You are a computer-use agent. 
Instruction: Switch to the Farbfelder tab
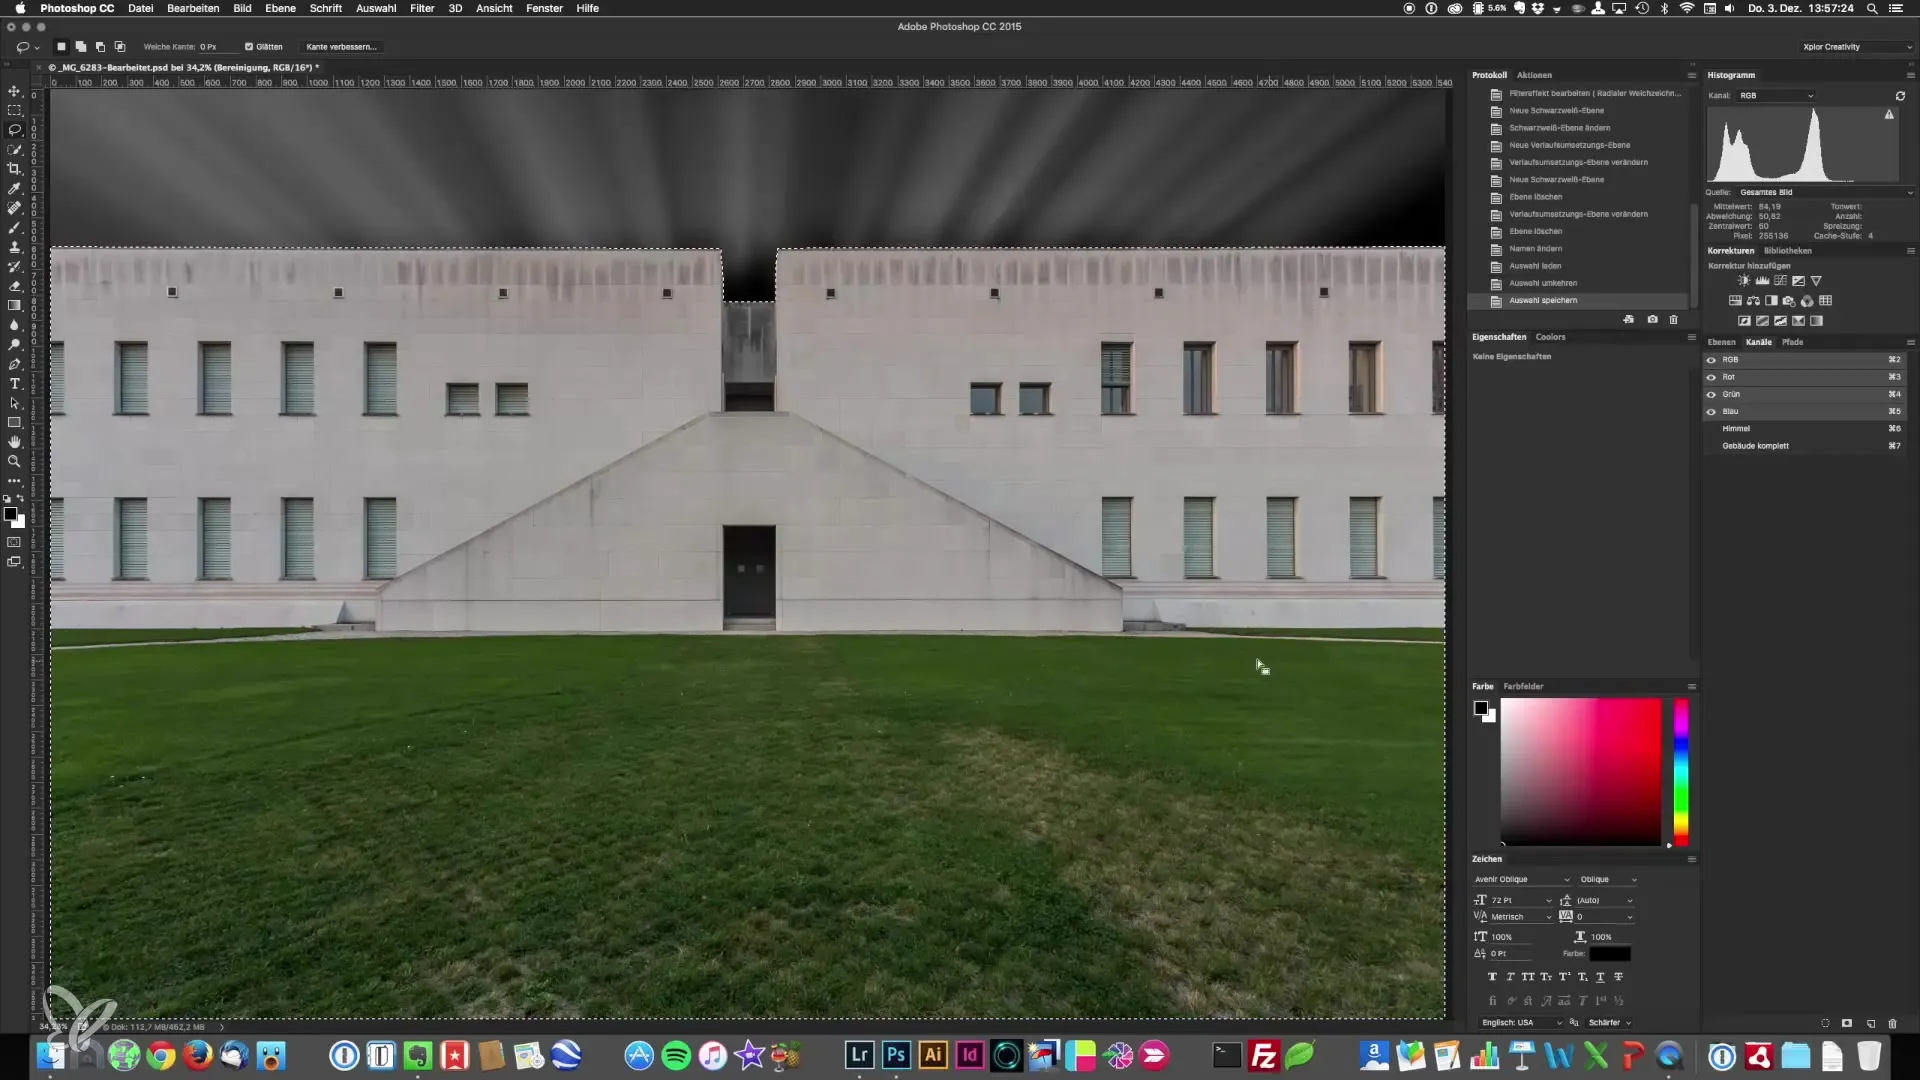[1523, 687]
